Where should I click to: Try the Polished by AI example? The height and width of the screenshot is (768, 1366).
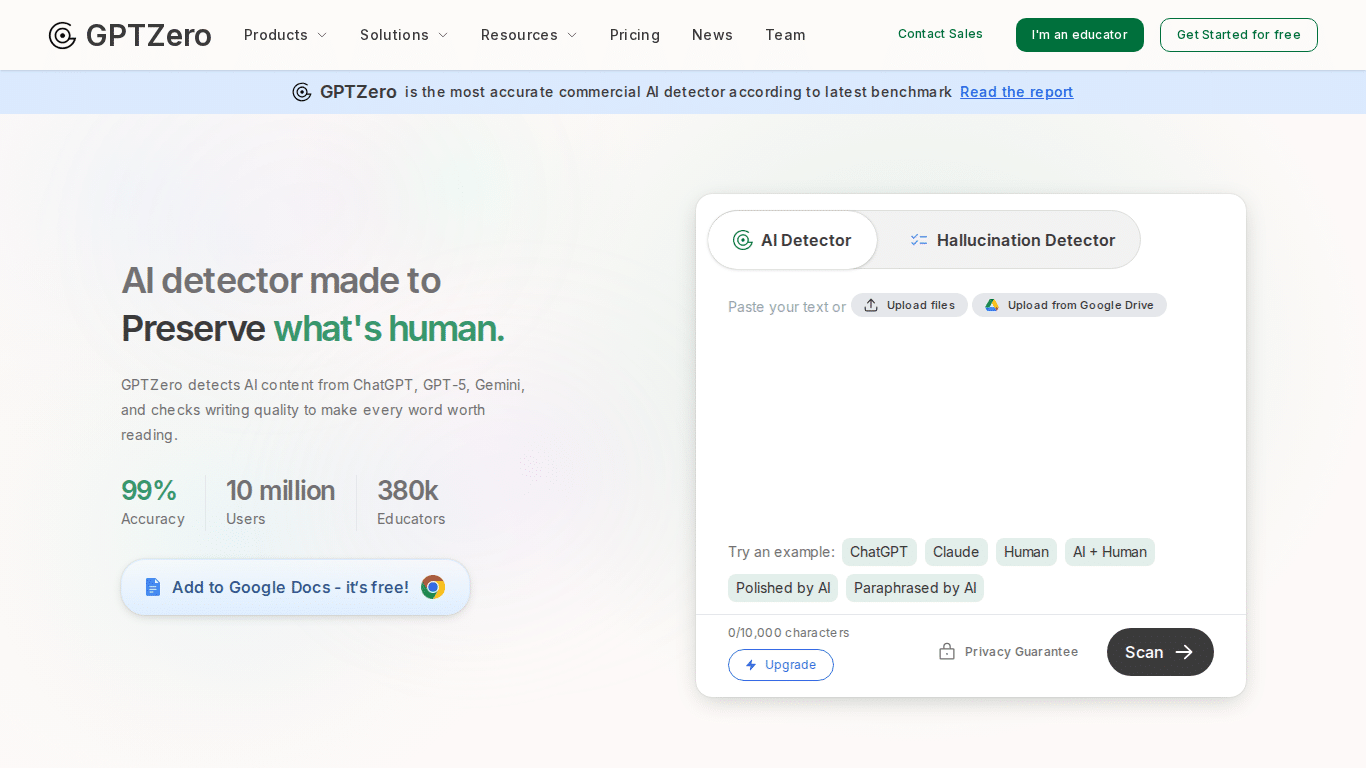783,588
